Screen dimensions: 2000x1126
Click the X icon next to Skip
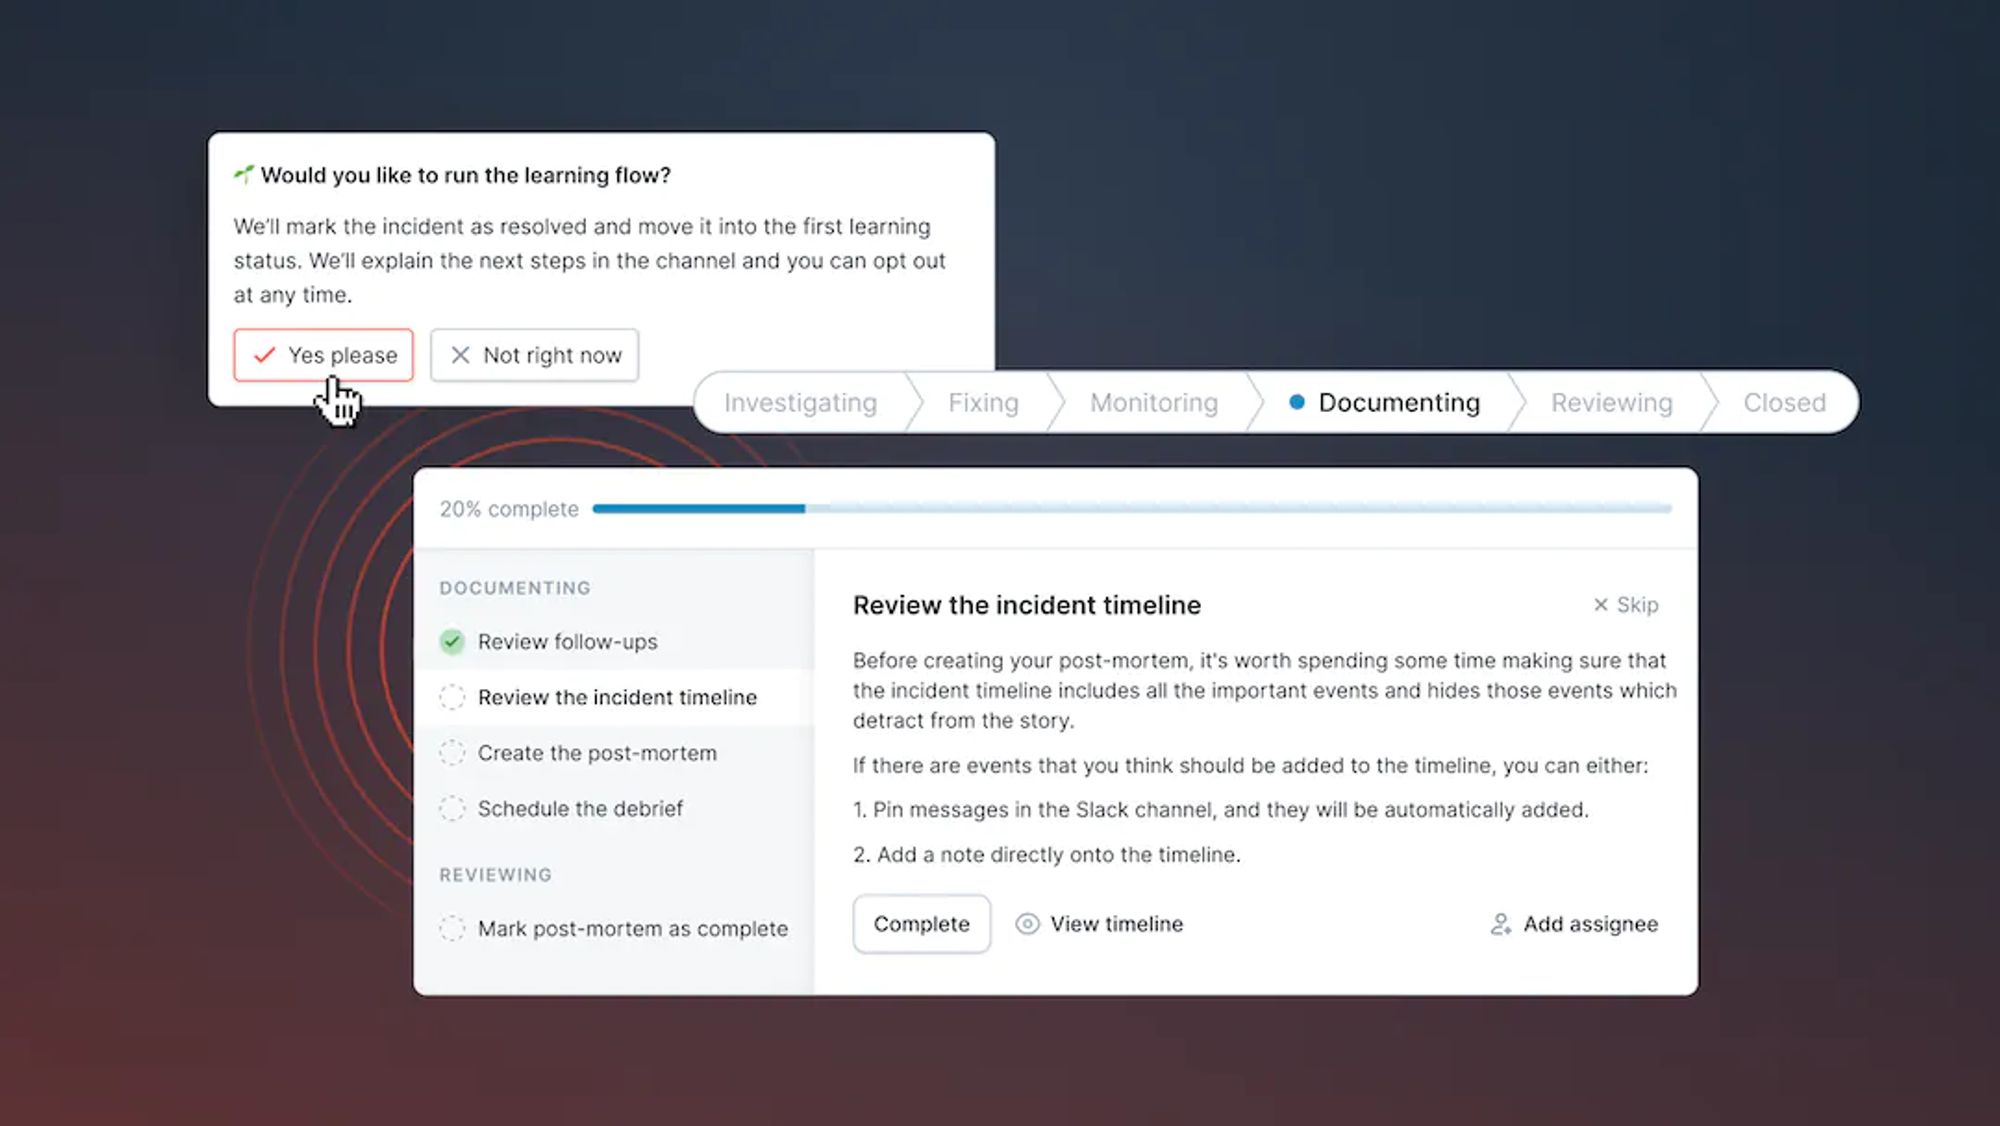[x=1600, y=605]
